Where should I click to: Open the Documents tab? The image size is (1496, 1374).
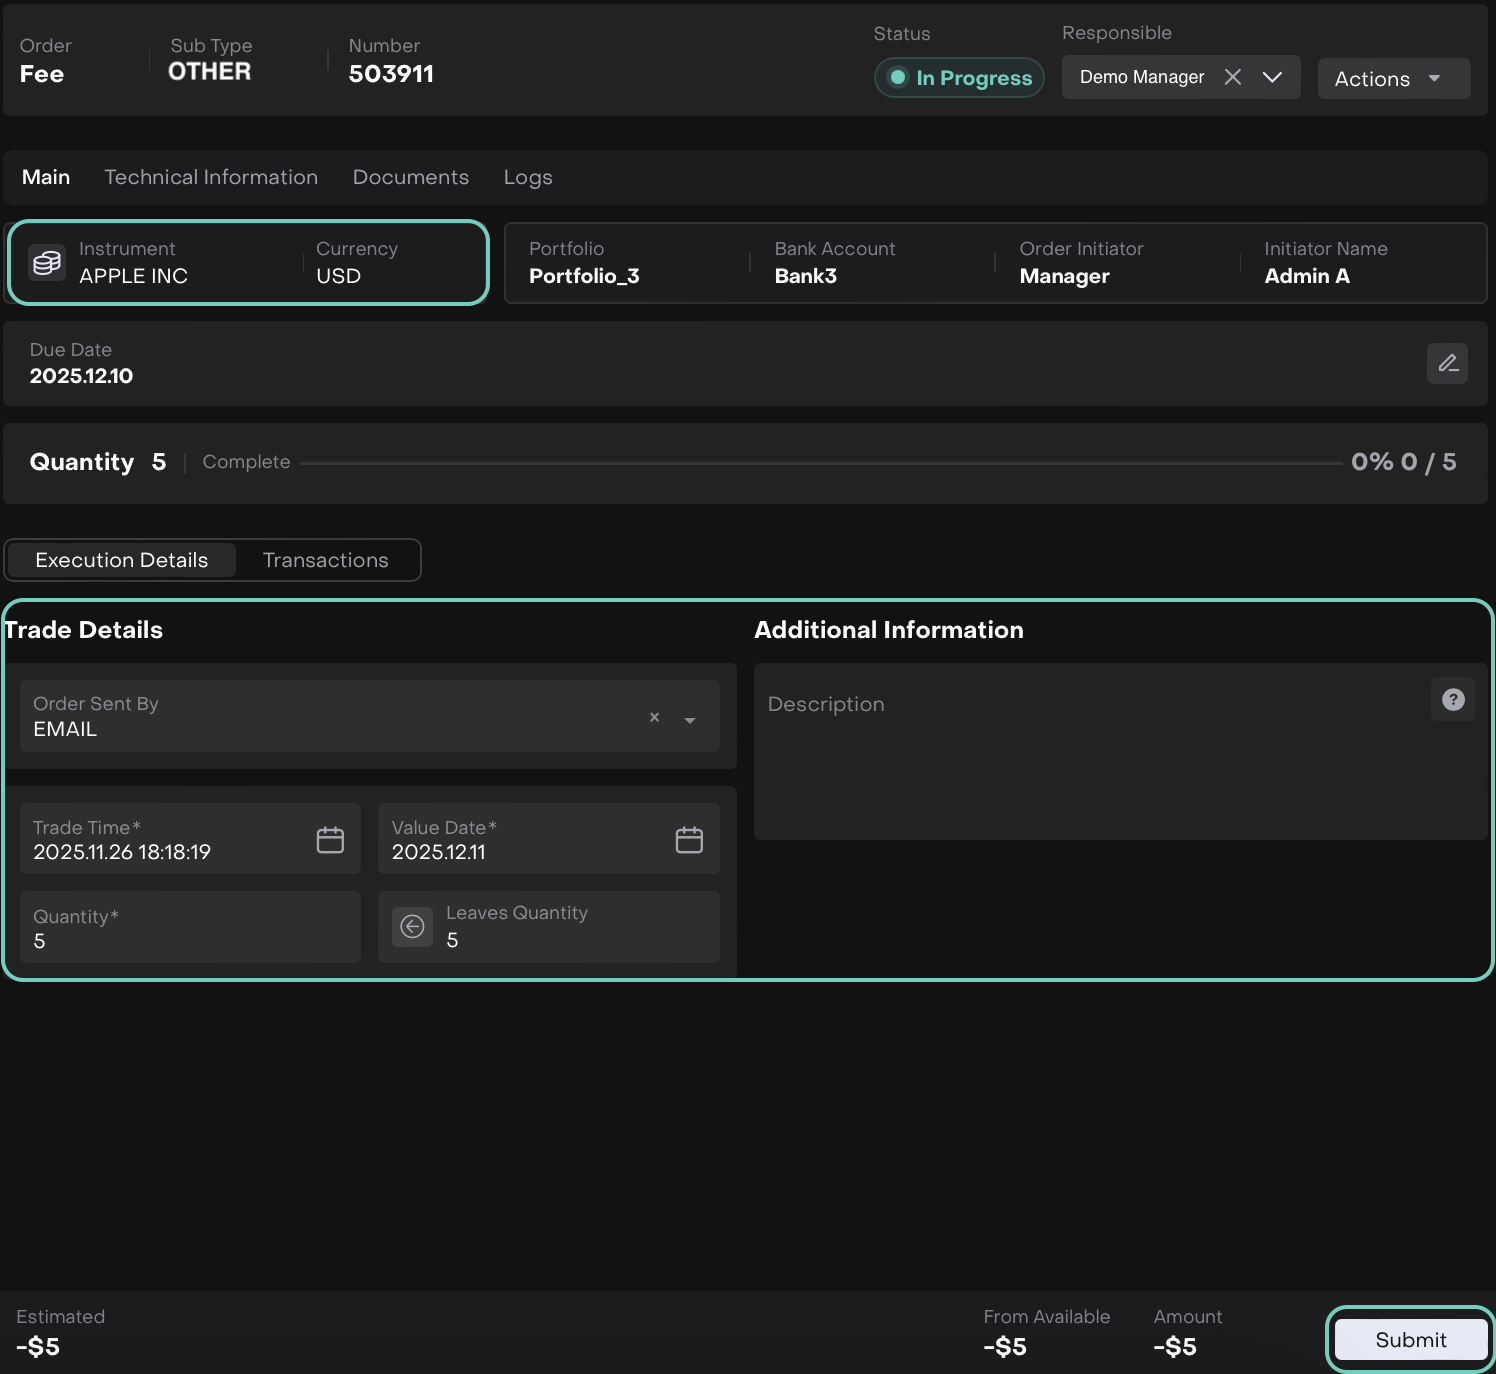point(410,177)
